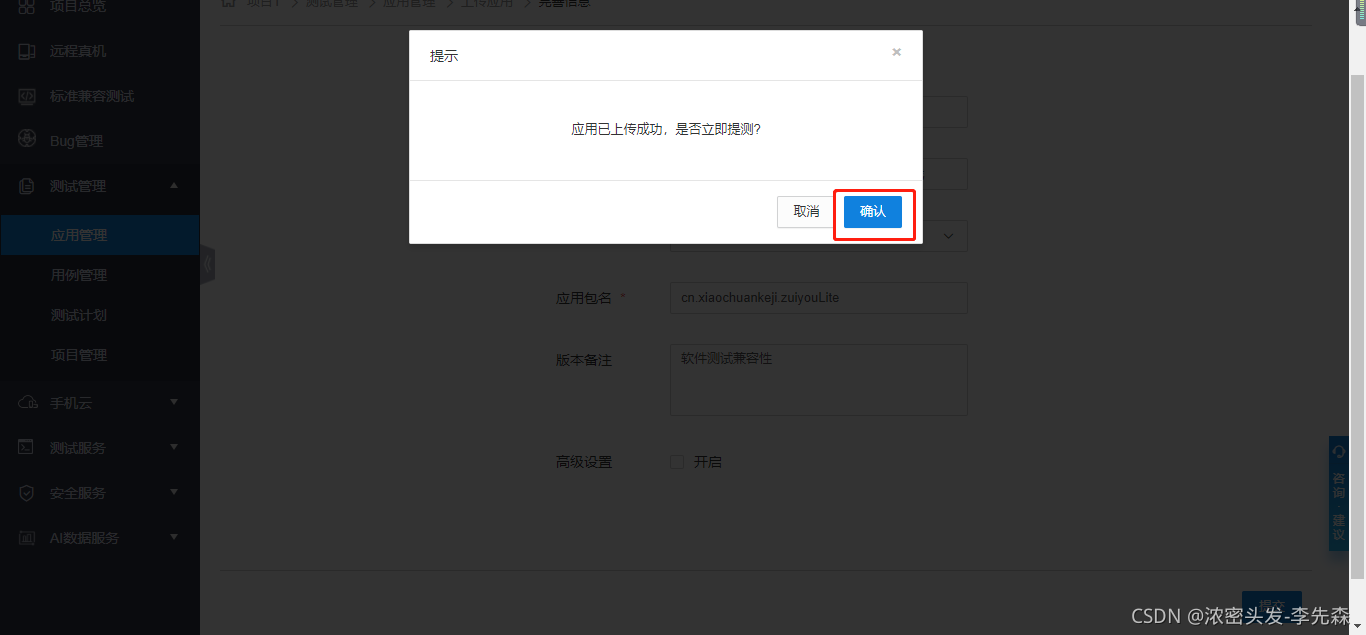The height and width of the screenshot is (635, 1366).
Task: Click the 手机云 cloud icon
Action: click(x=28, y=402)
